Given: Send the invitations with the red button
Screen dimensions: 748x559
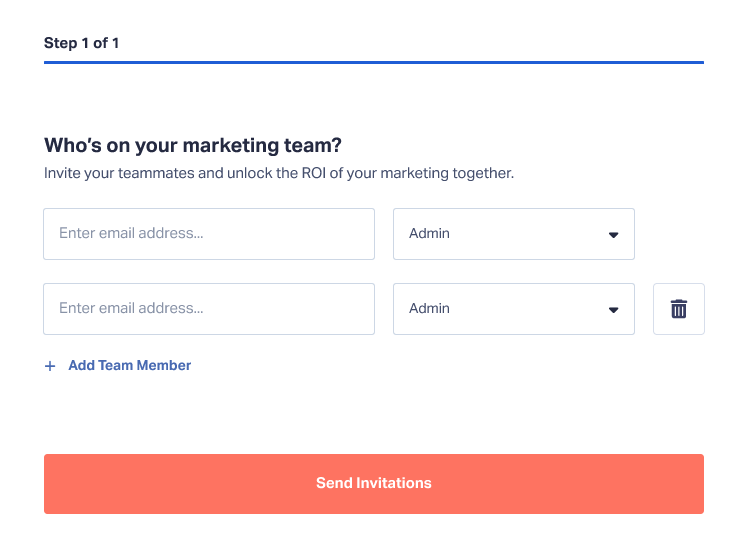Looking at the screenshot, I should click(374, 484).
